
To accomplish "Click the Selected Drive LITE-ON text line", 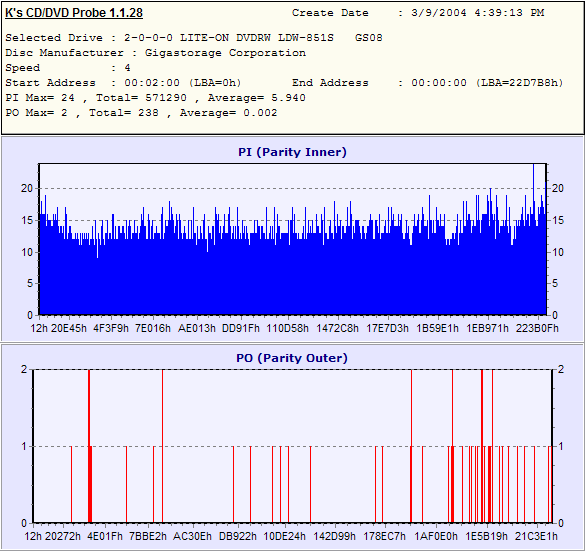I will click(x=194, y=38).
